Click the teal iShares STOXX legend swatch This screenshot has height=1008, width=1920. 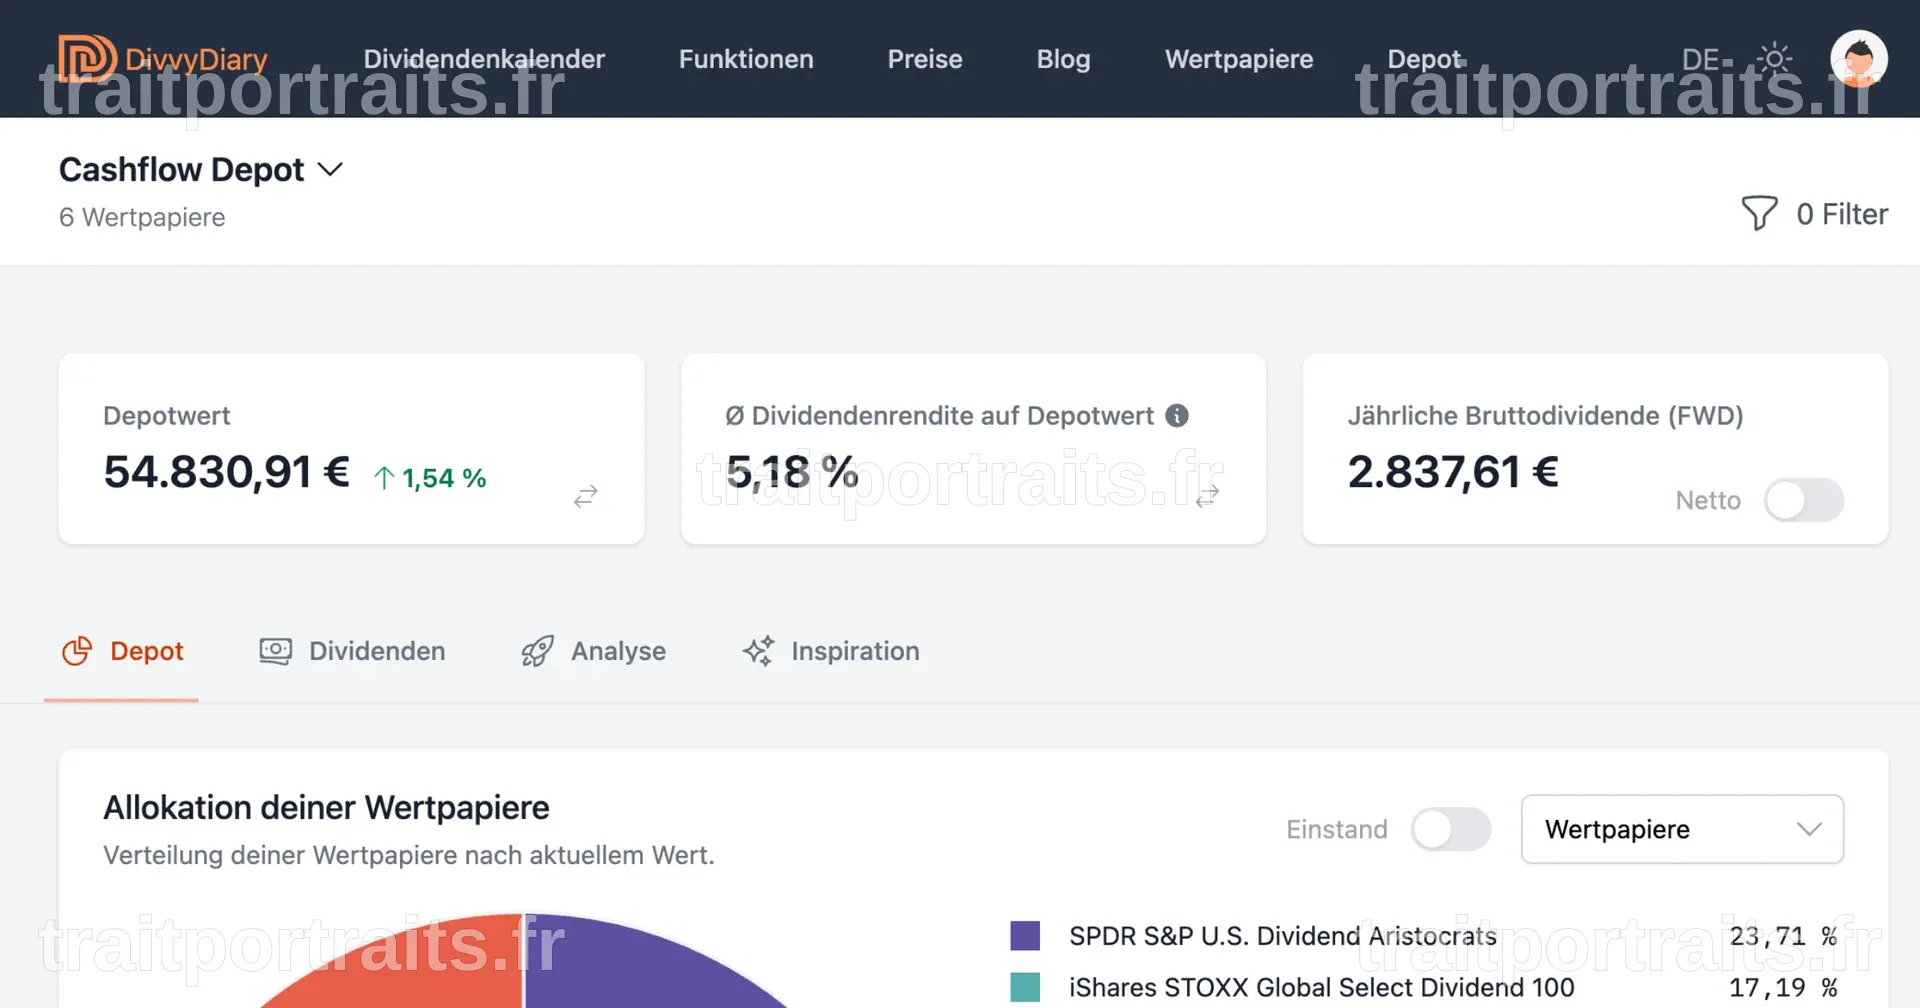(x=1025, y=987)
